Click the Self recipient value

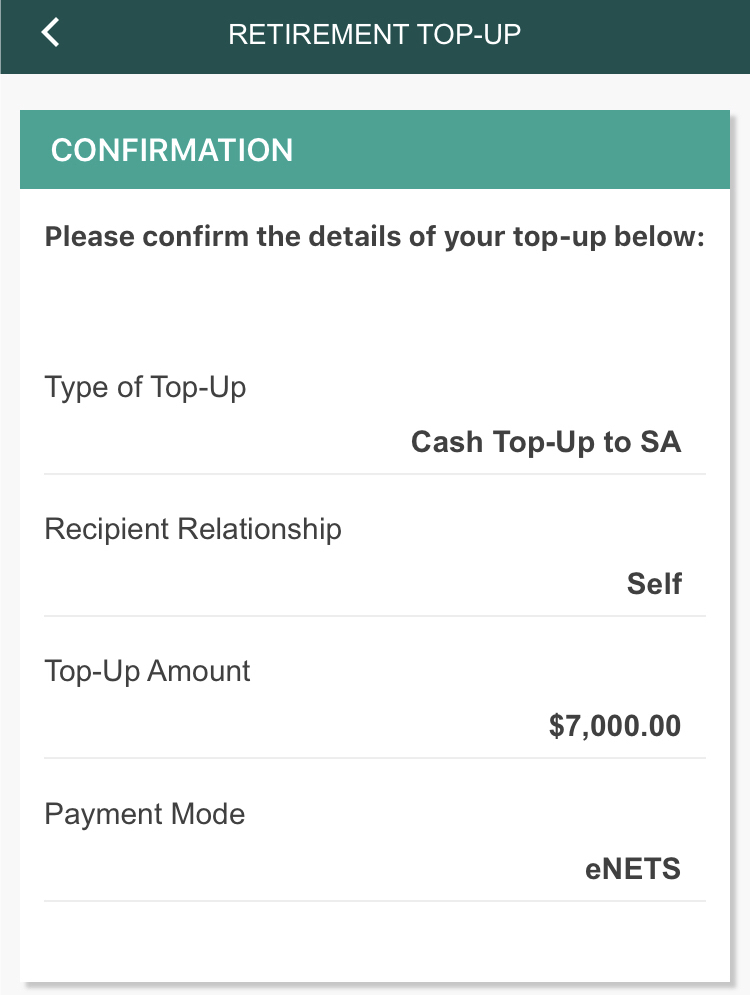point(654,584)
